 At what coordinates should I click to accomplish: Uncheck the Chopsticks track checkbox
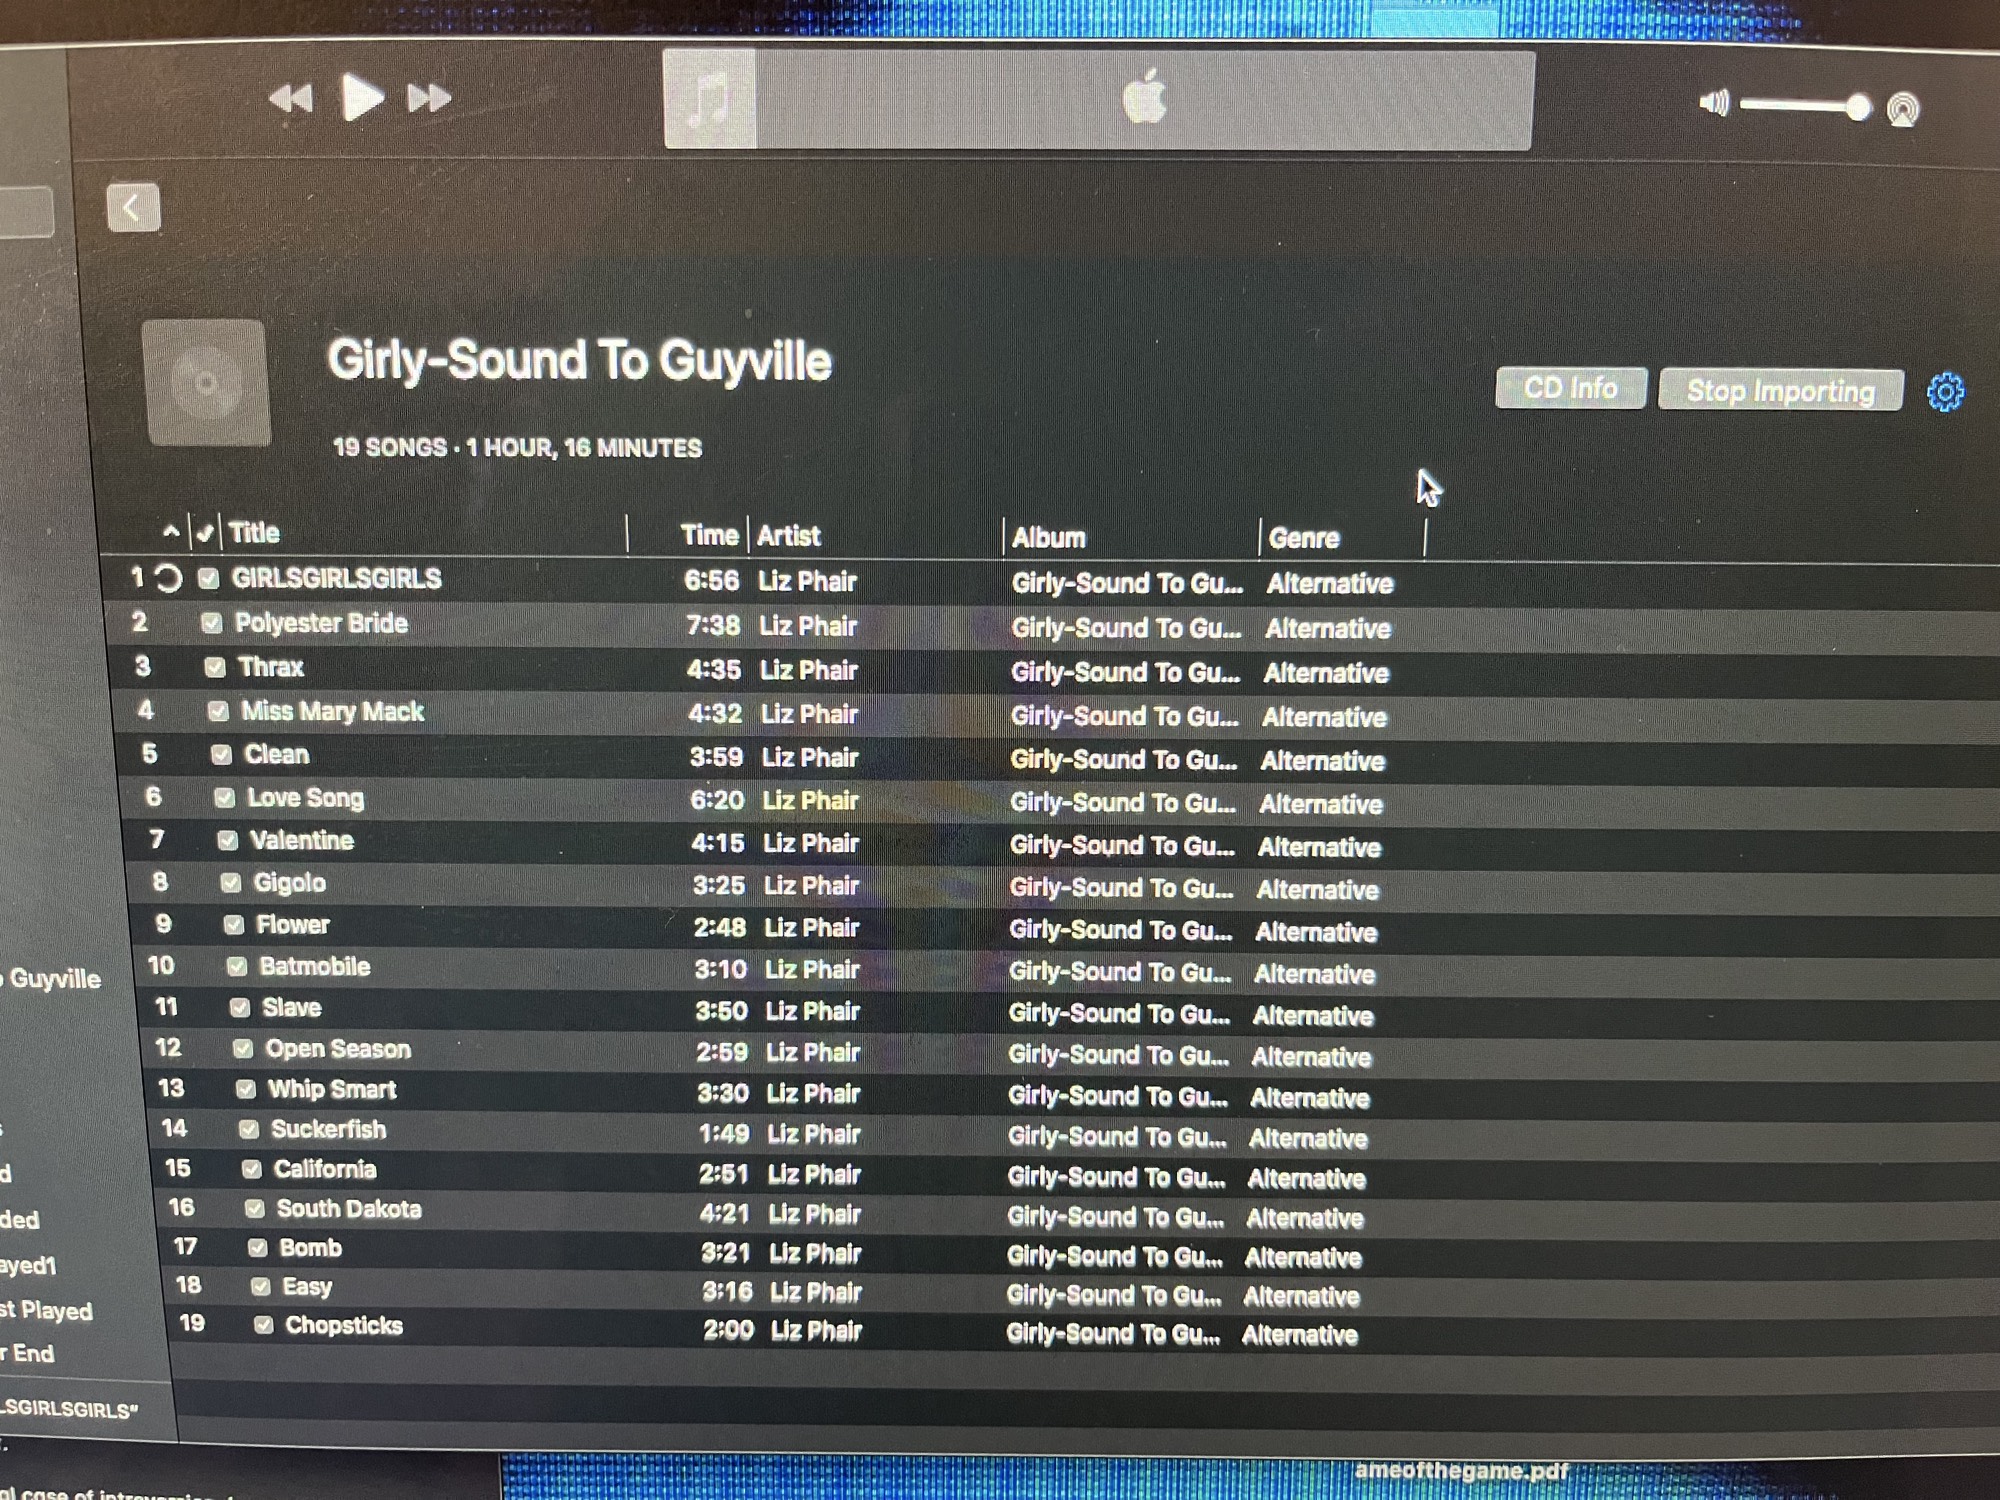pyautogui.click(x=264, y=1325)
